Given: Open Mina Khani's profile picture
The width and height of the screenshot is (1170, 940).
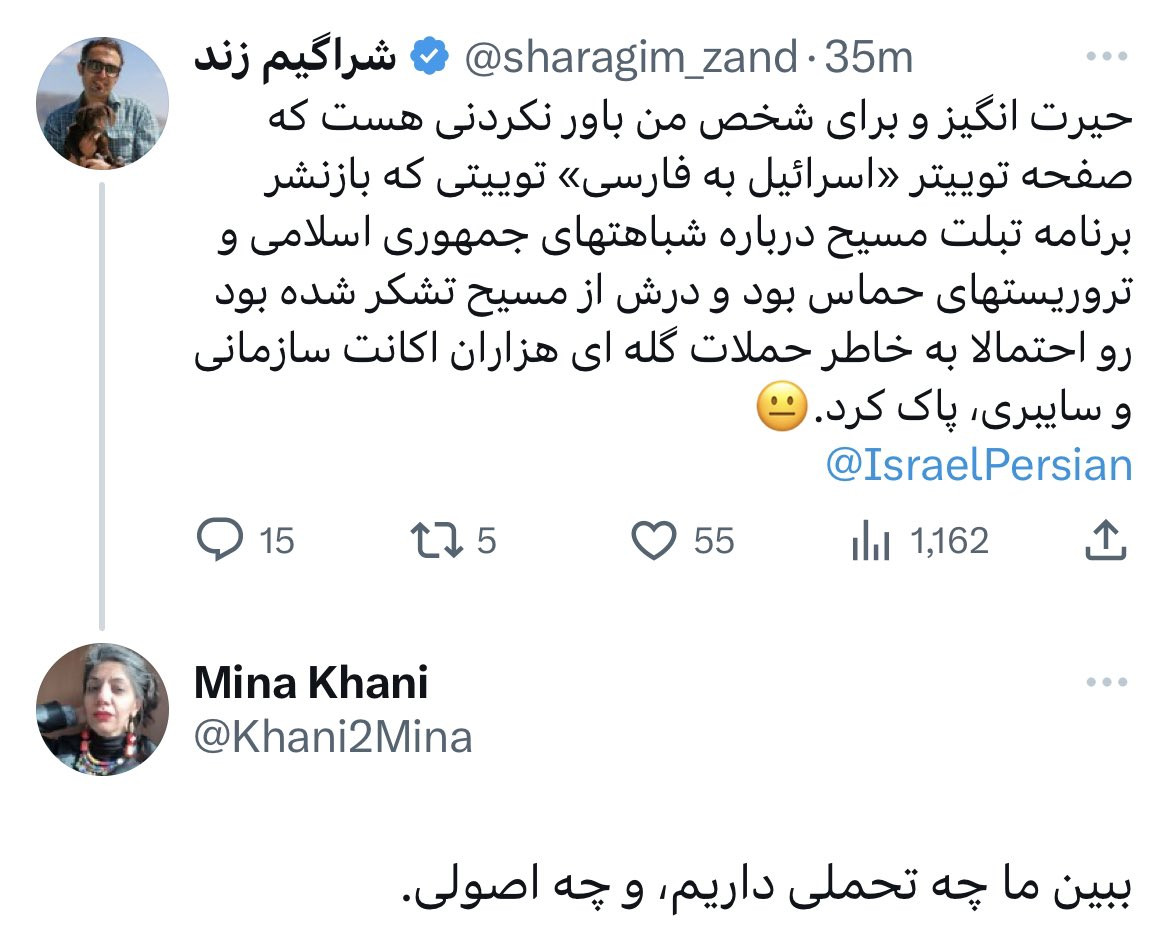Looking at the screenshot, I should 102,709.
